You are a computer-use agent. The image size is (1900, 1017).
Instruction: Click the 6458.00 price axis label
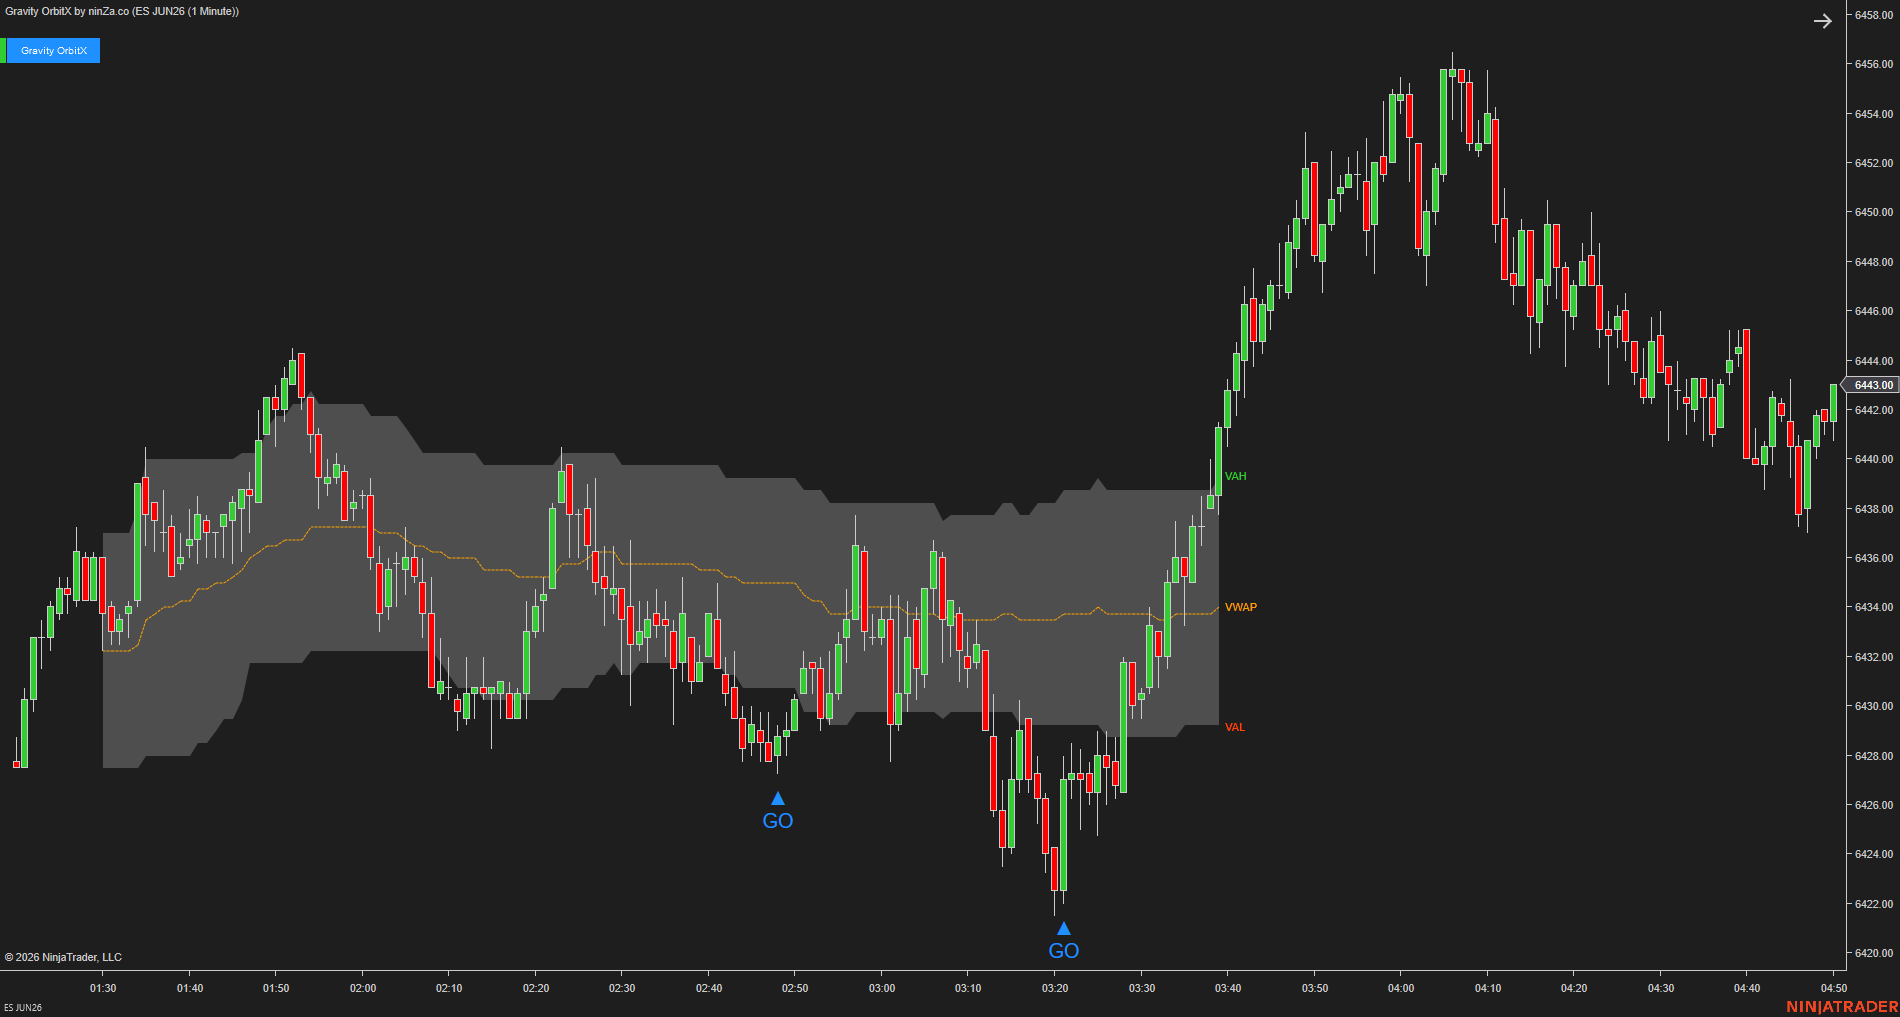tap(1873, 15)
